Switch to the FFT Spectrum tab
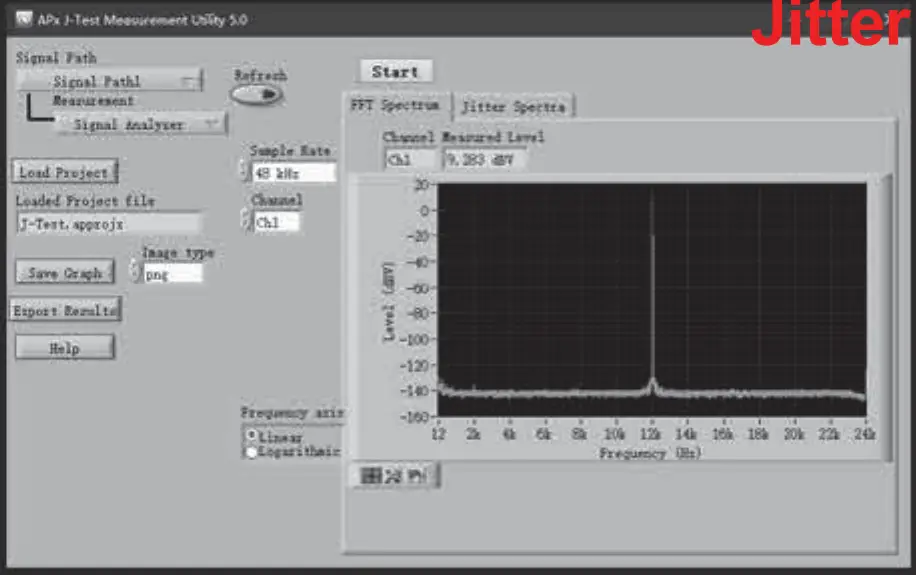The height and width of the screenshot is (575, 916). click(x=395, y=106)
